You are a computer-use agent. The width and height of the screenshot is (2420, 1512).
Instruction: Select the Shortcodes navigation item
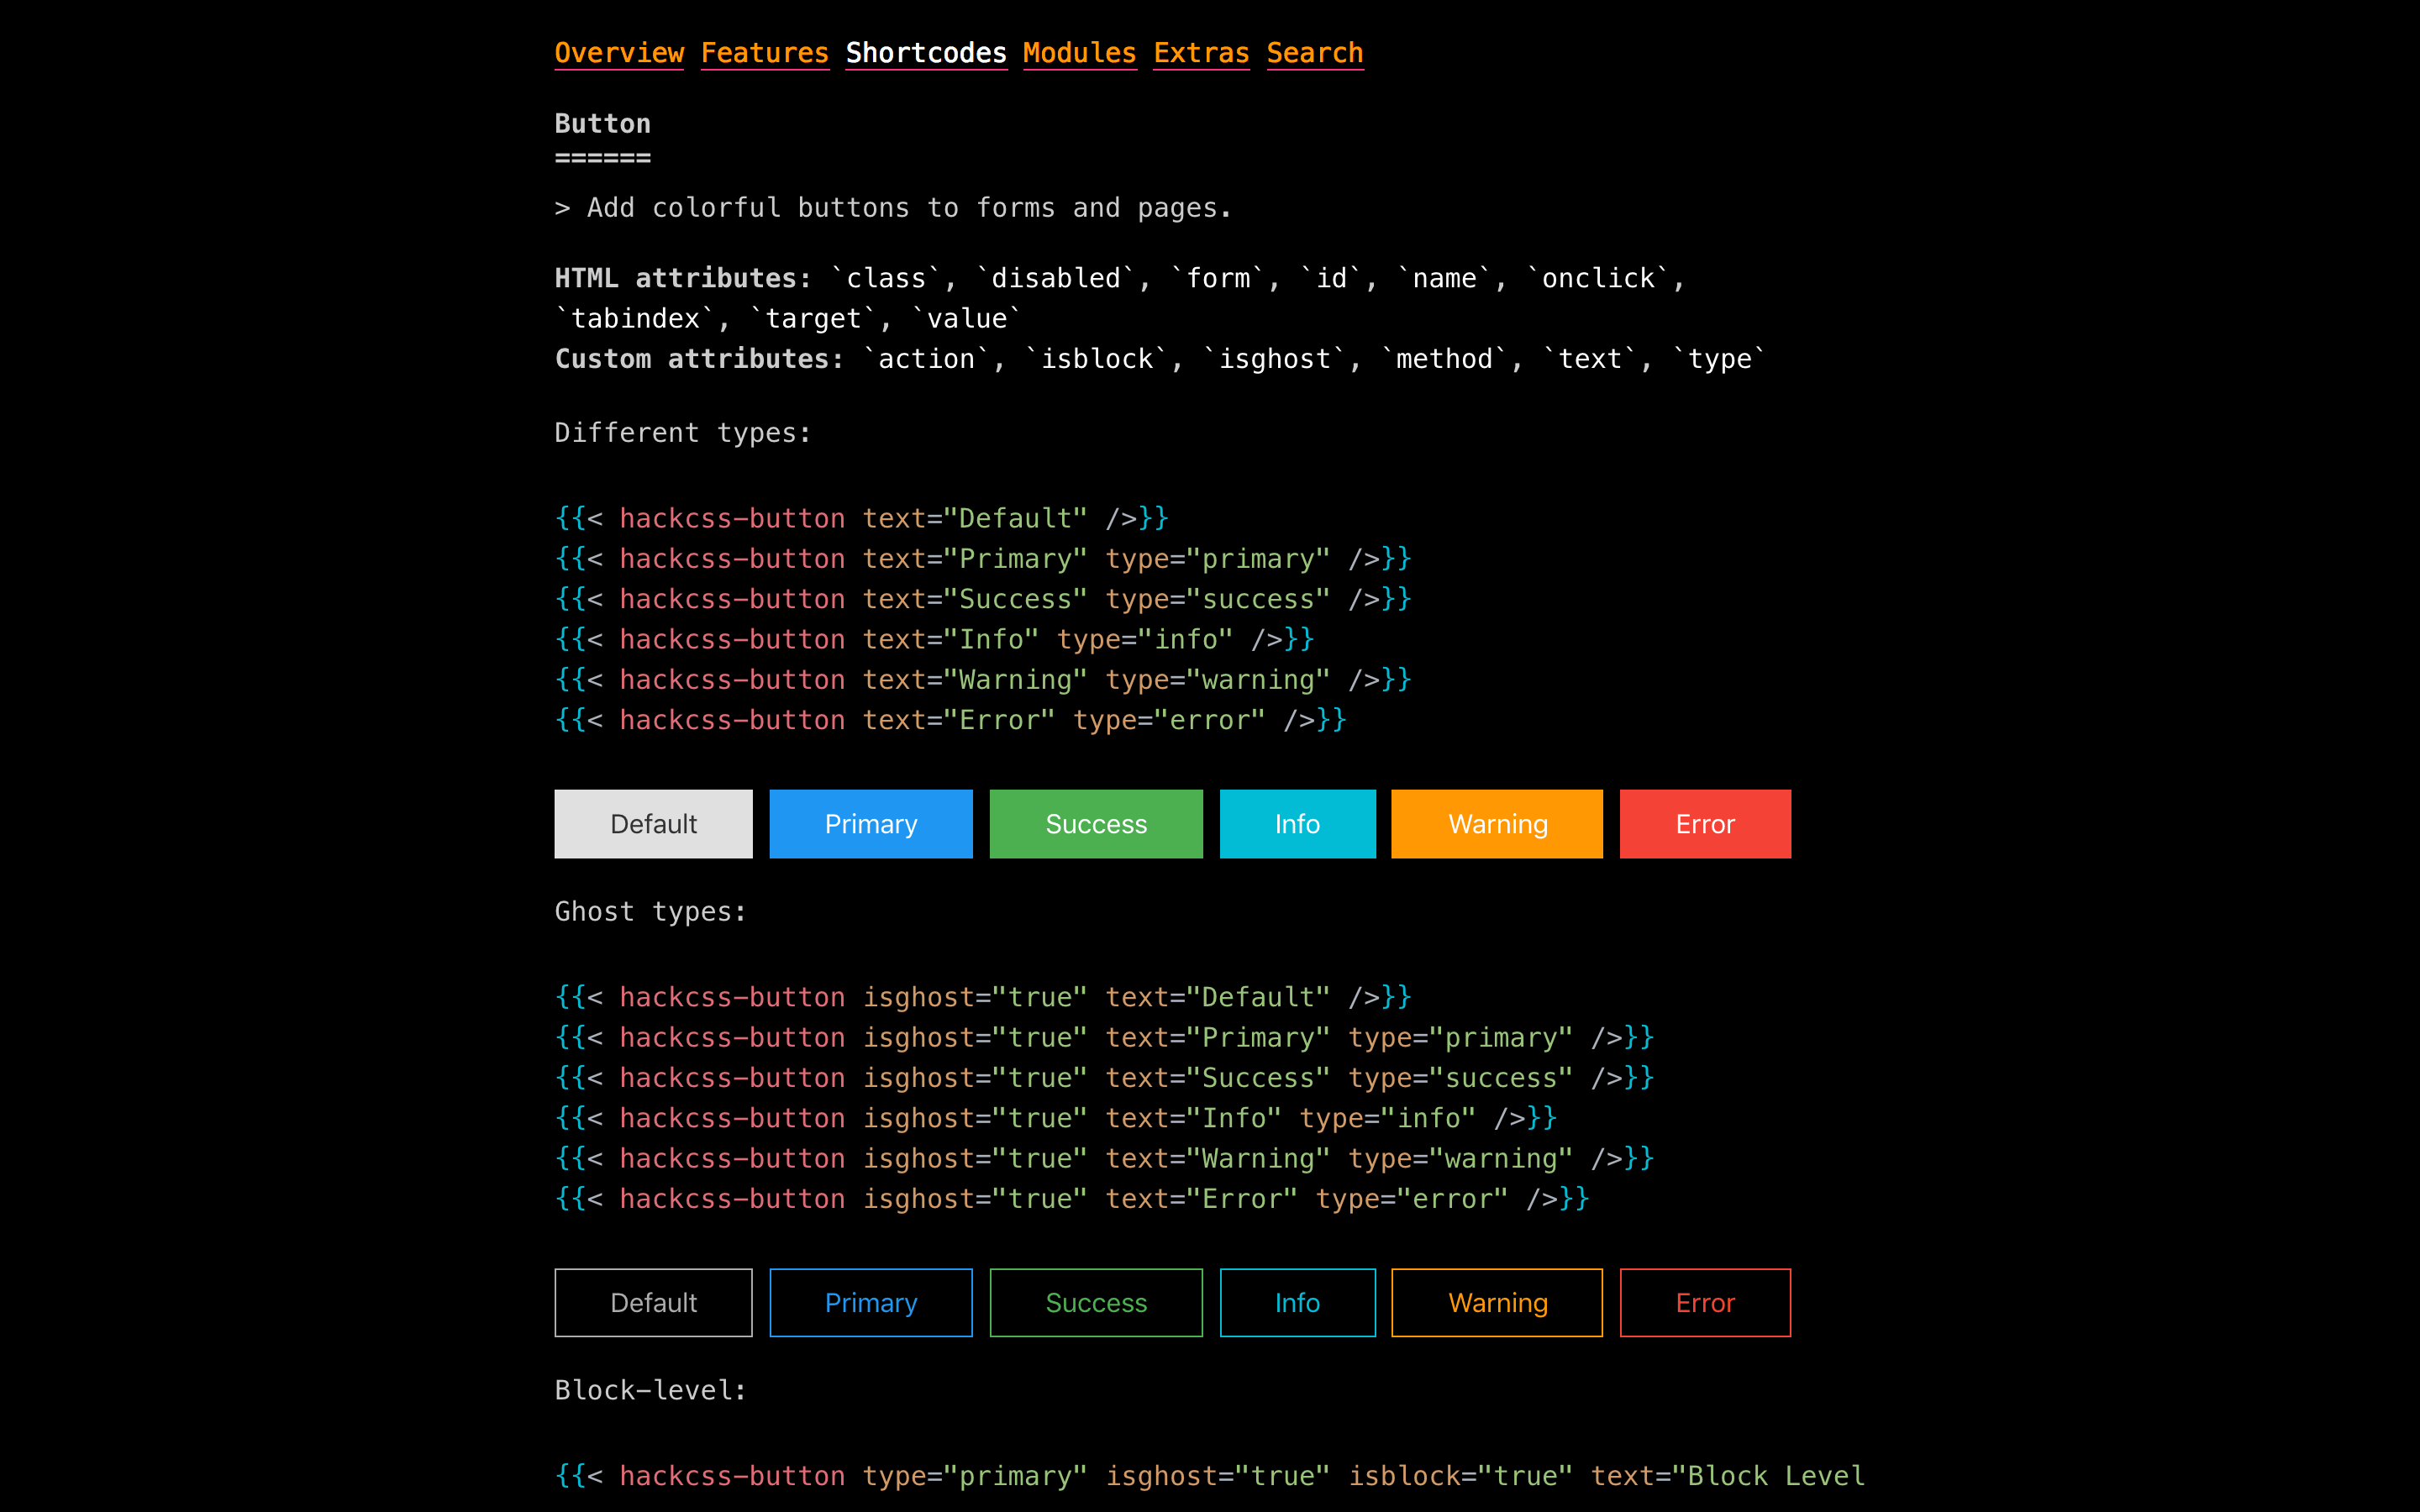coord(925,53)
